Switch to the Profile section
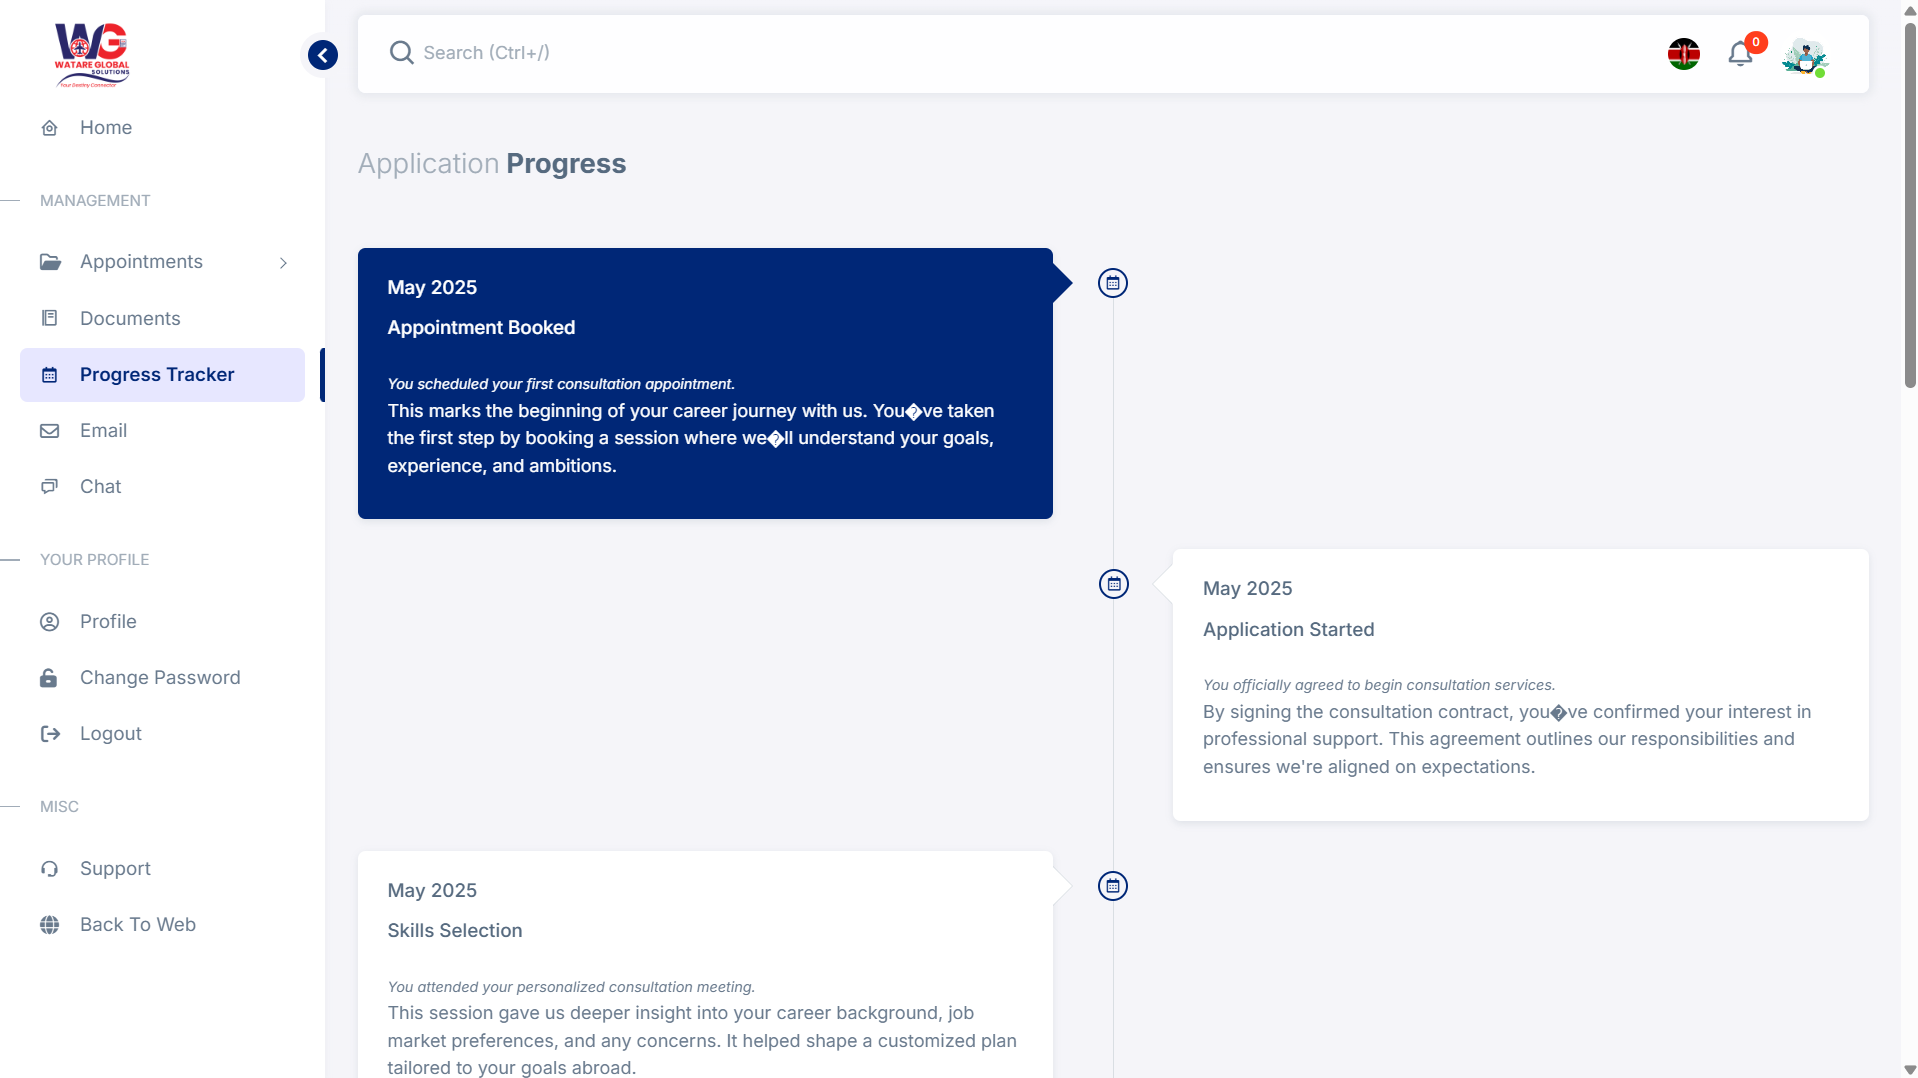 [x=108, y=621]
